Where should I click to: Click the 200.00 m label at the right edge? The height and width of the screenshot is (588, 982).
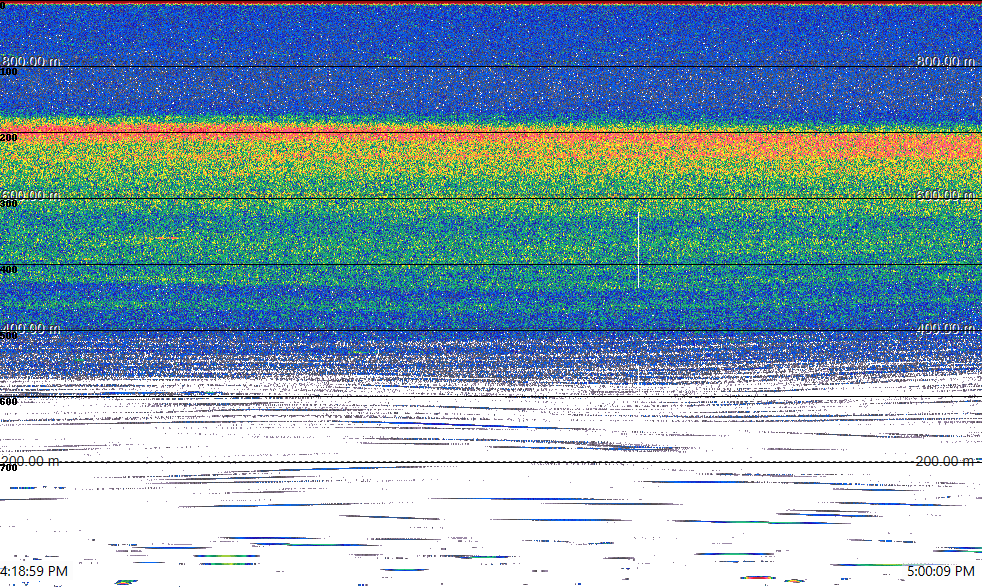946,461
